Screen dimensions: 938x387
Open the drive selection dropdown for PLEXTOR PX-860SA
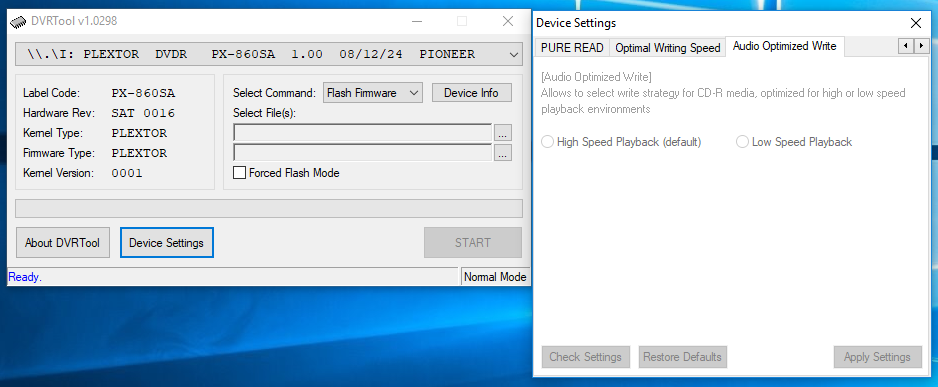coord(269,54)
